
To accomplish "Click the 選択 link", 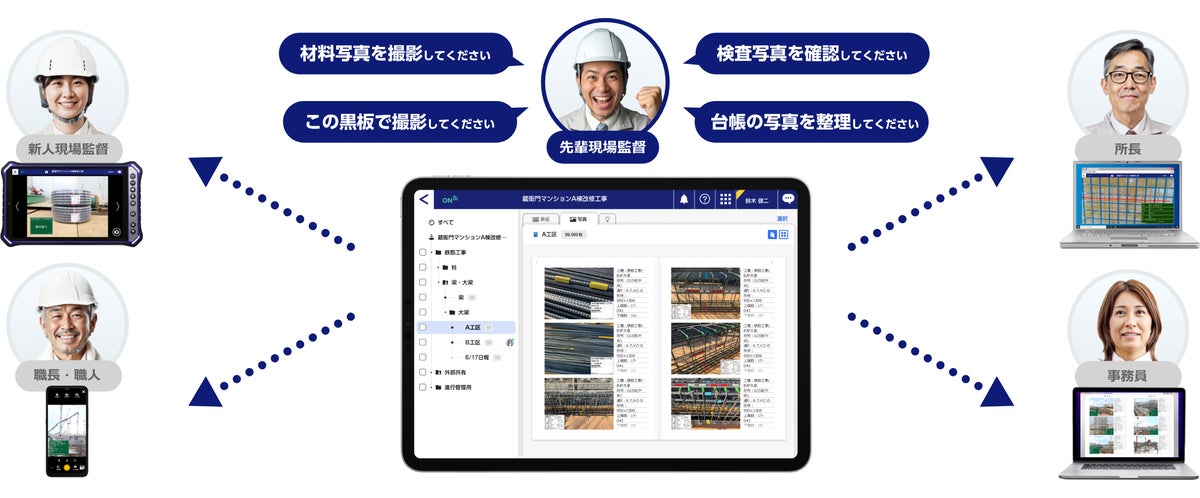I will (x=782, y=218).
